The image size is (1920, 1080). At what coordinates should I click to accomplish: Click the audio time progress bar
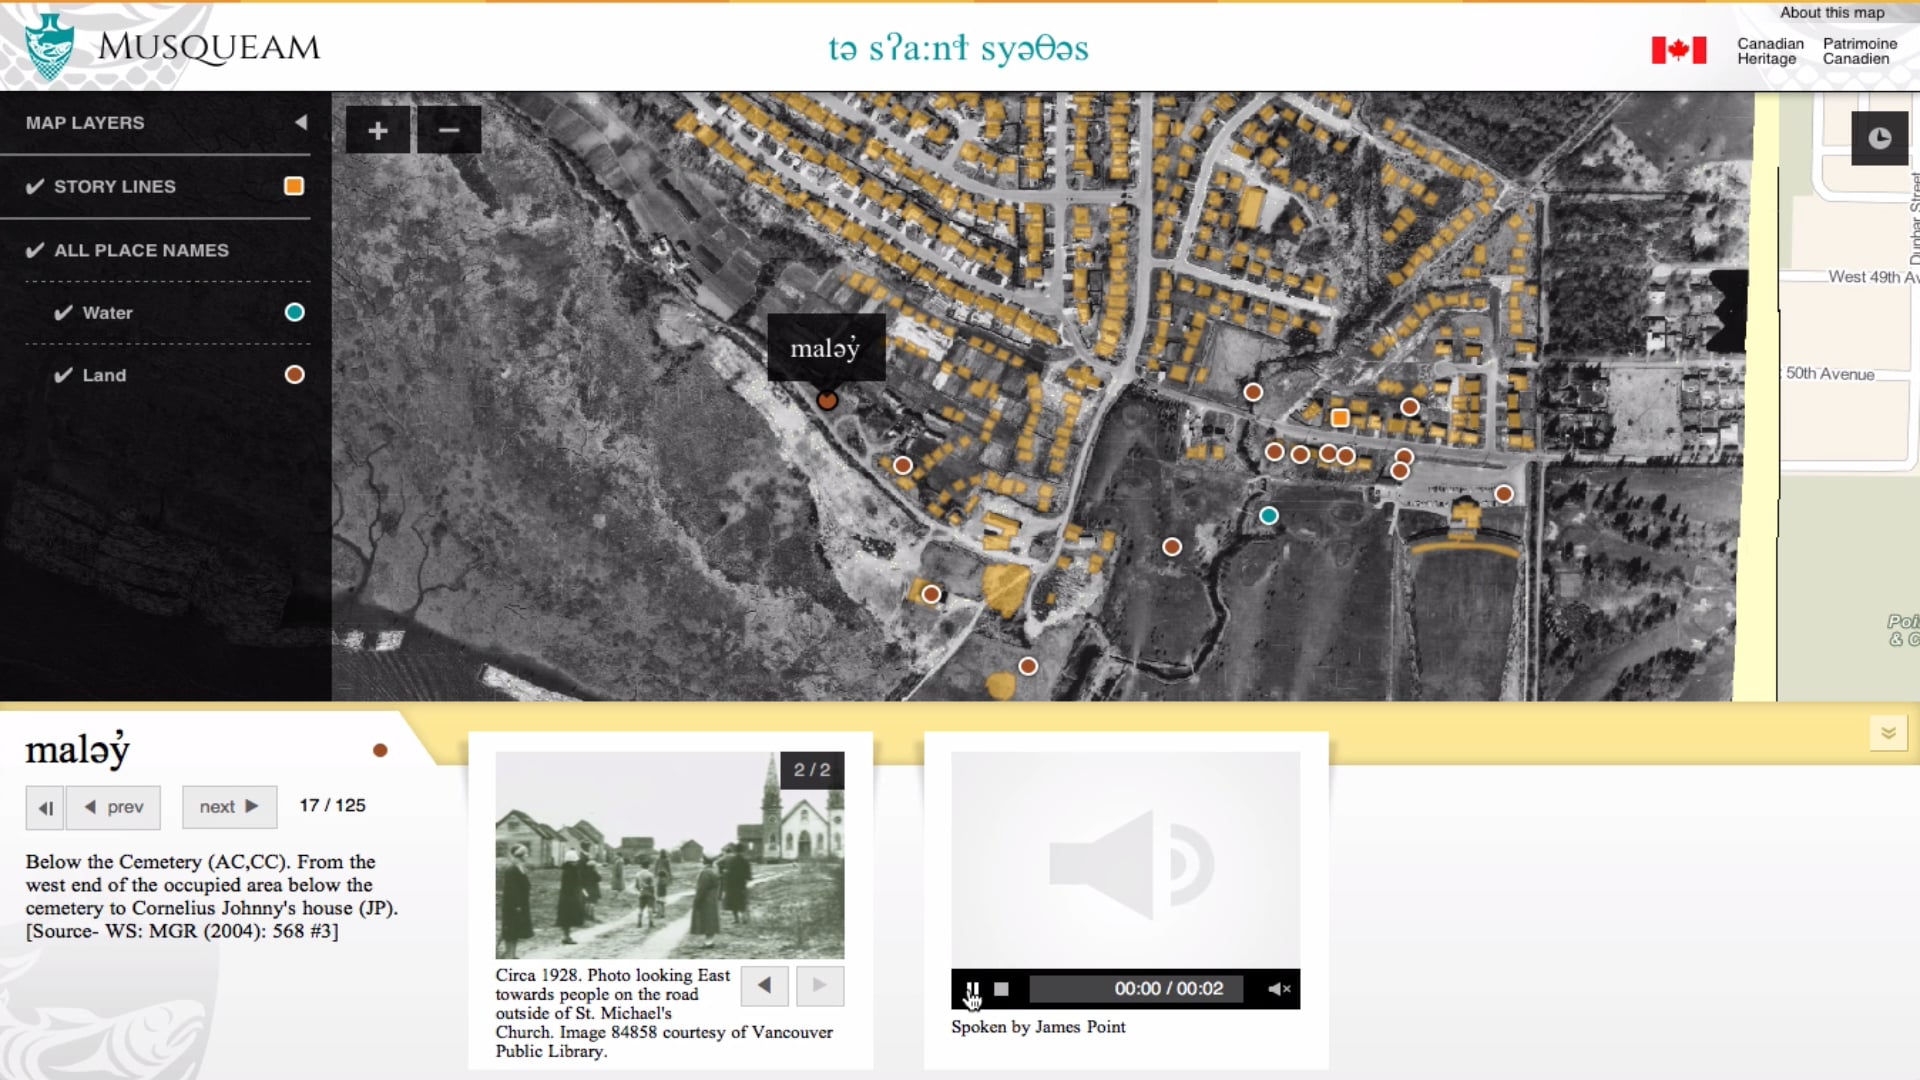(x=1136, y=989)
